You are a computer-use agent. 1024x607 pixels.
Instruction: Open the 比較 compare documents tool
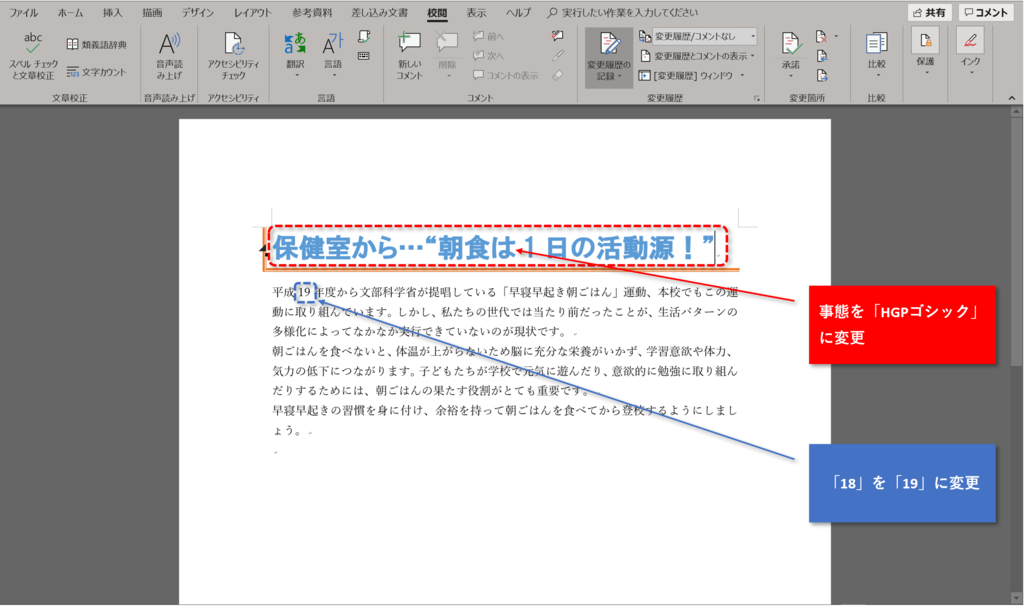tap(876, 55)
